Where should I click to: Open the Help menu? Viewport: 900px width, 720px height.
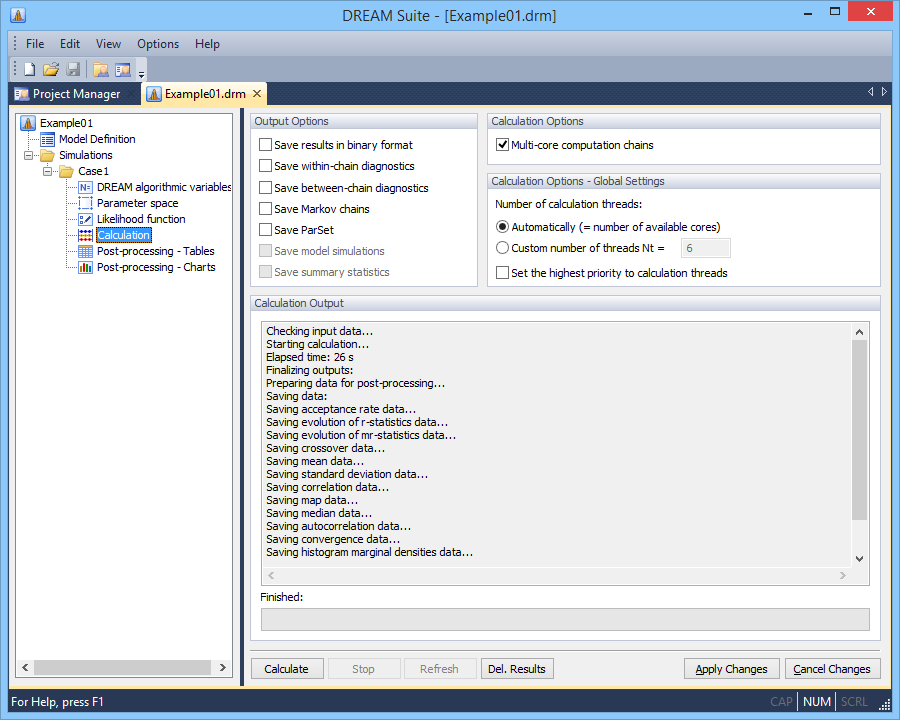207,44
